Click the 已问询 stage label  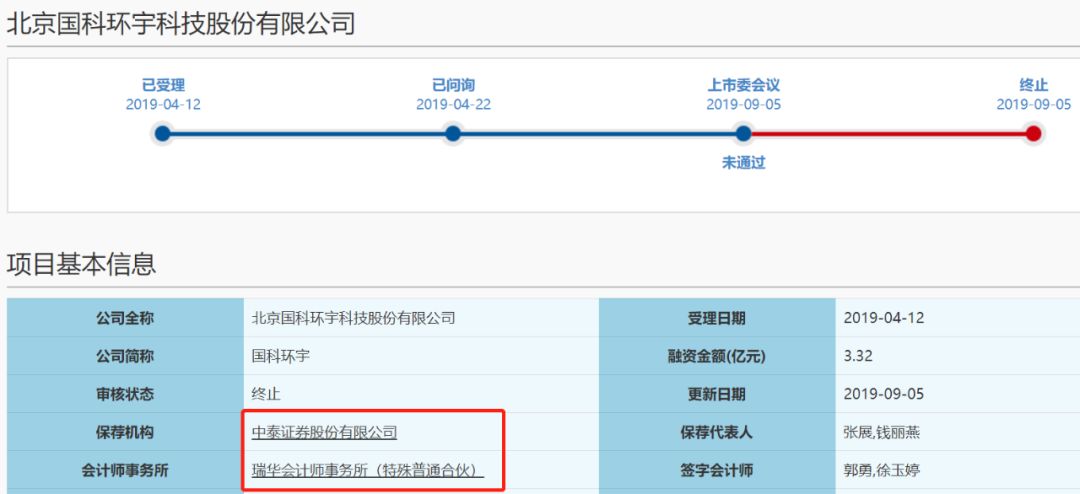(453, 85)
